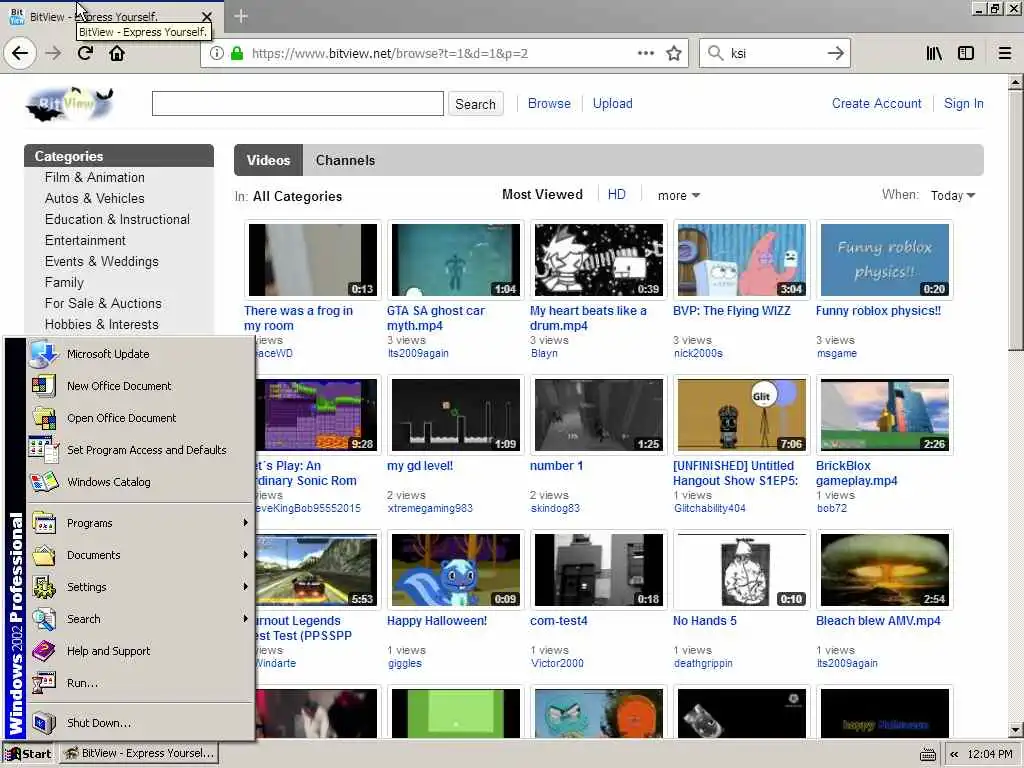1024x768 pixels.
Task: Select Education & Instructional category
Action: point(118,219)
